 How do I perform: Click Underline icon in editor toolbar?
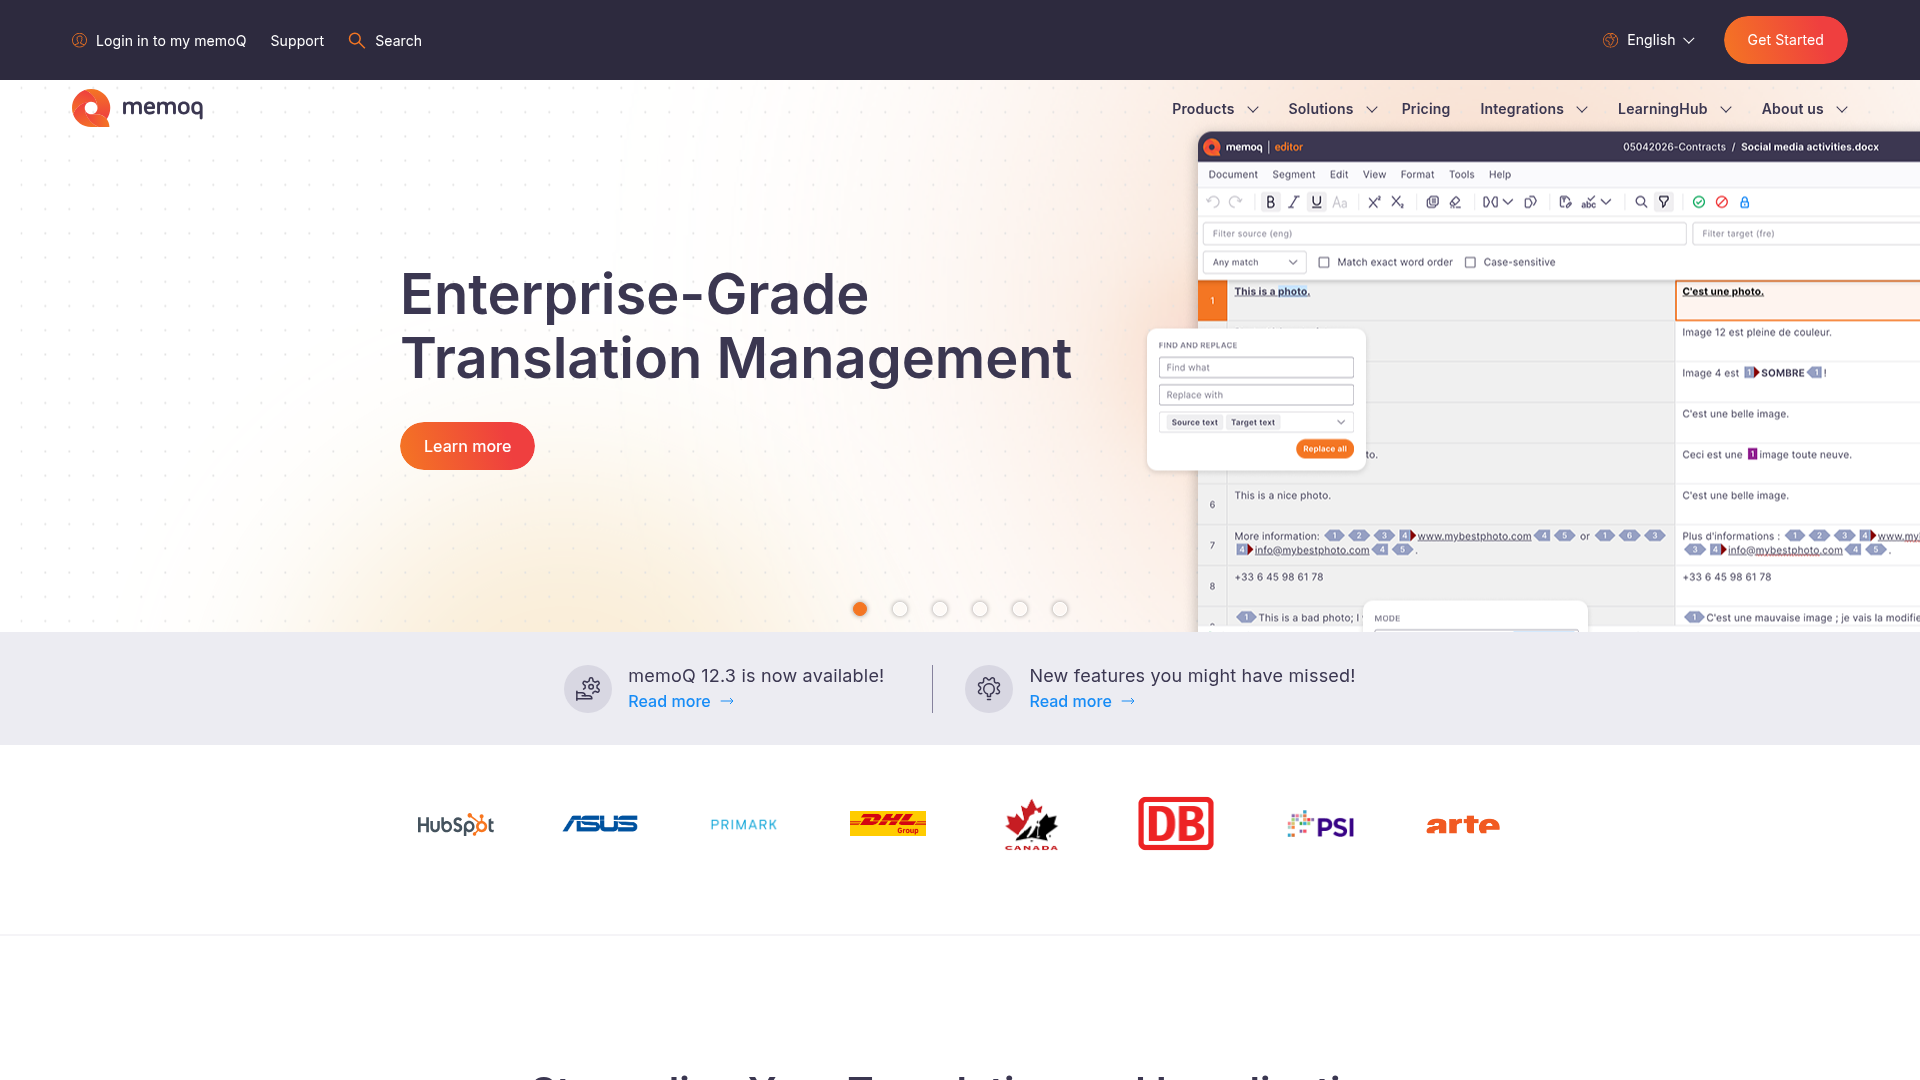pos(1316,202)
